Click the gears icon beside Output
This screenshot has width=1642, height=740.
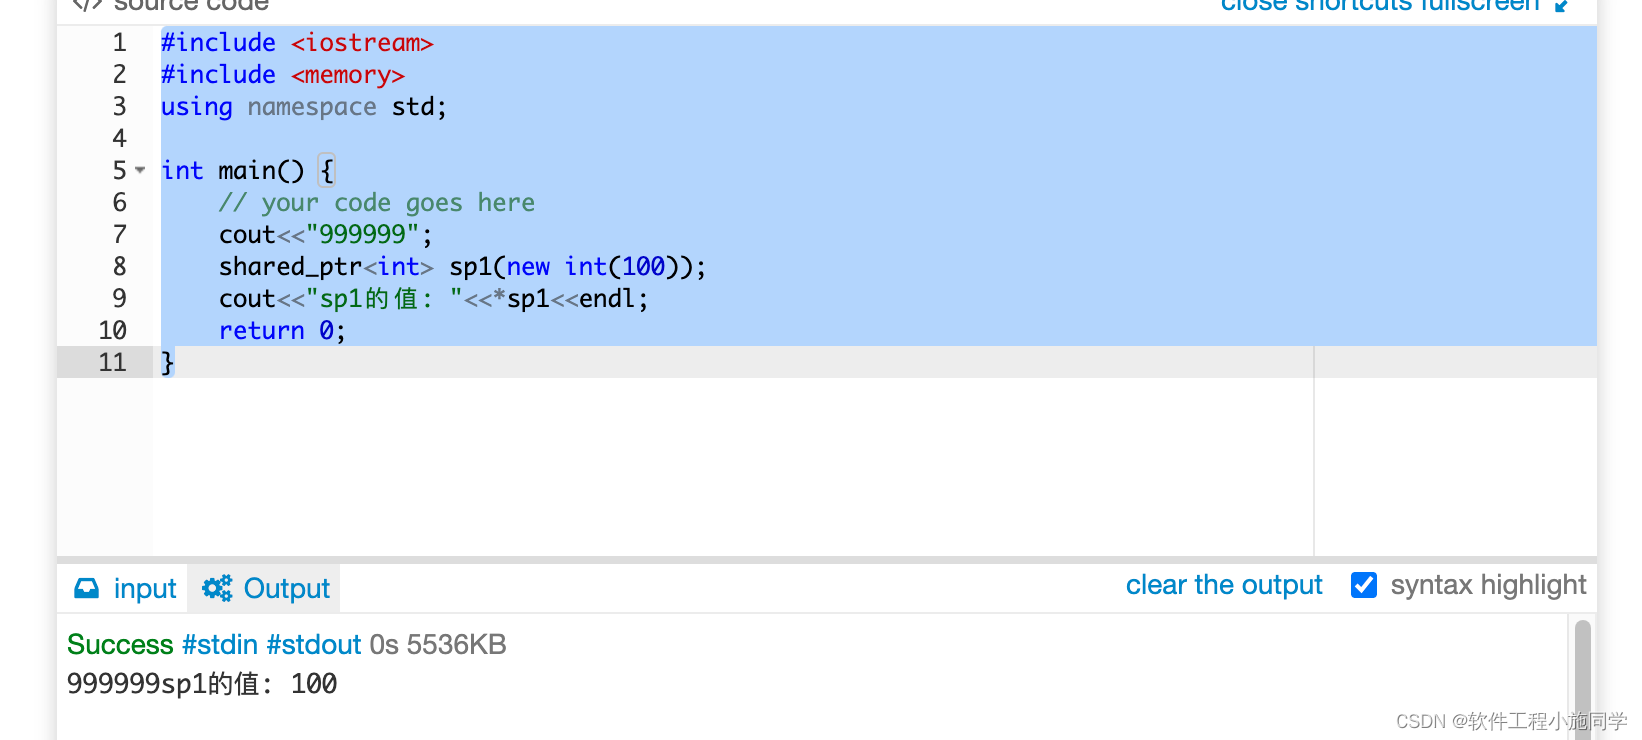pyautogui.click(x=217, y=588)
